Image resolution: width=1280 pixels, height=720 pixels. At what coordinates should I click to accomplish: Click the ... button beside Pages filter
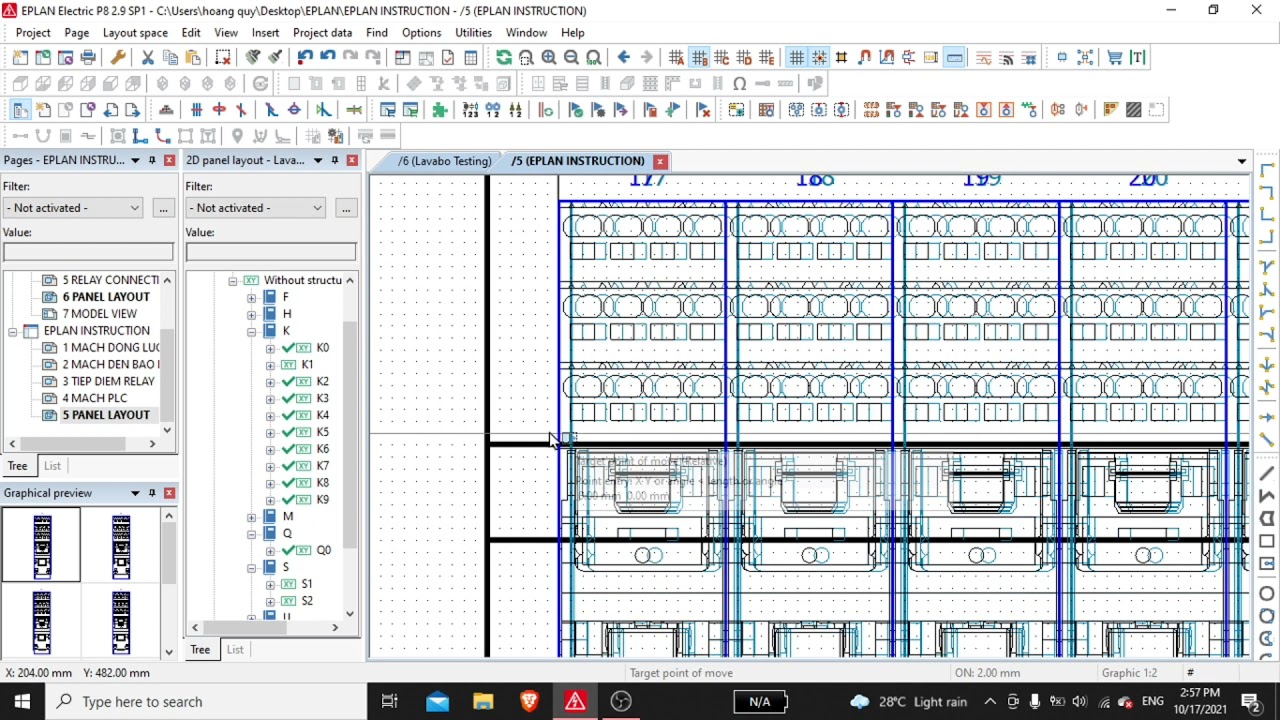(163, 208)
